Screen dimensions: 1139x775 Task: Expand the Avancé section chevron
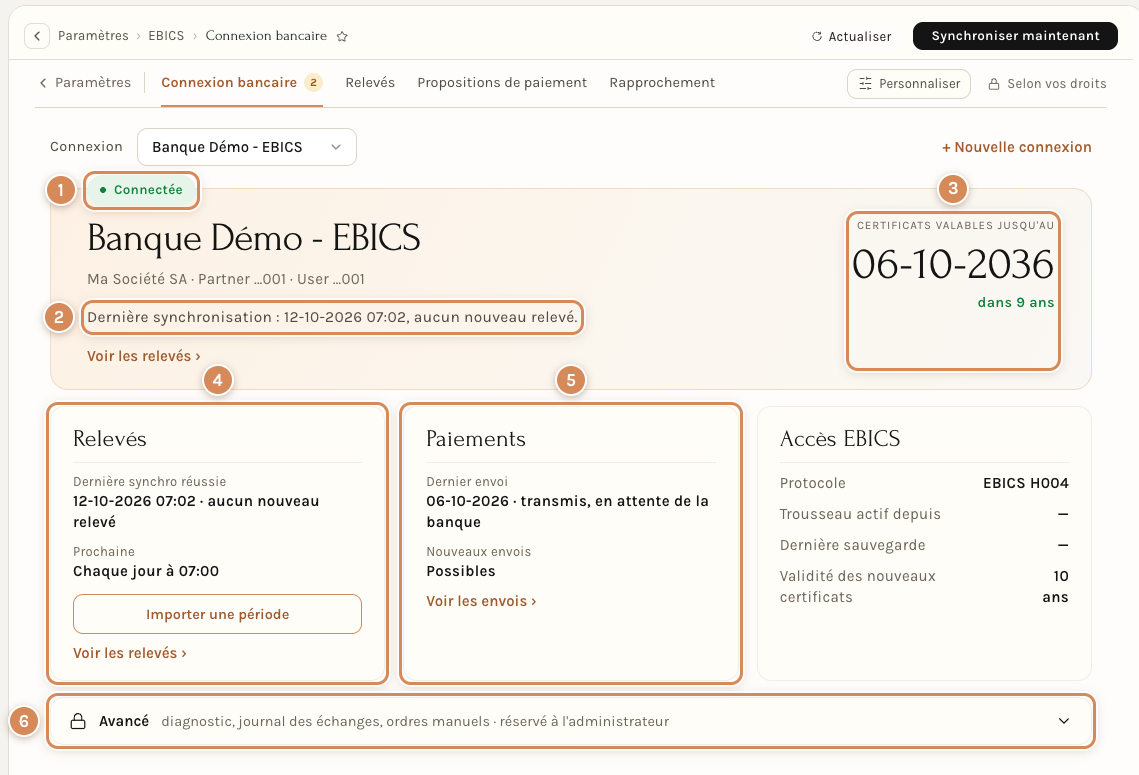(1063, 721)
